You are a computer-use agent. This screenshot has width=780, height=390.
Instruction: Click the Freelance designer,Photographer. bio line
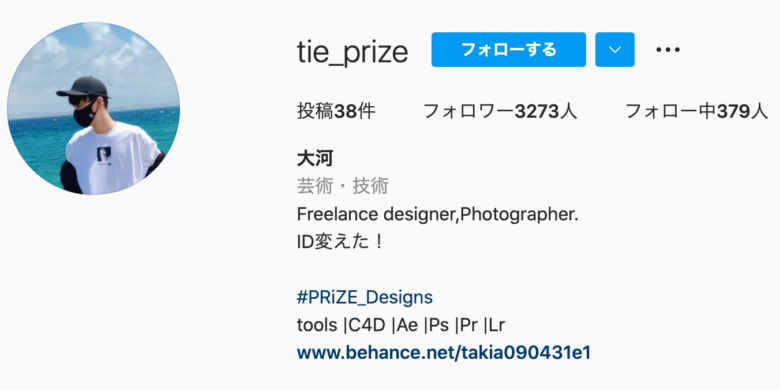(438, 215)
